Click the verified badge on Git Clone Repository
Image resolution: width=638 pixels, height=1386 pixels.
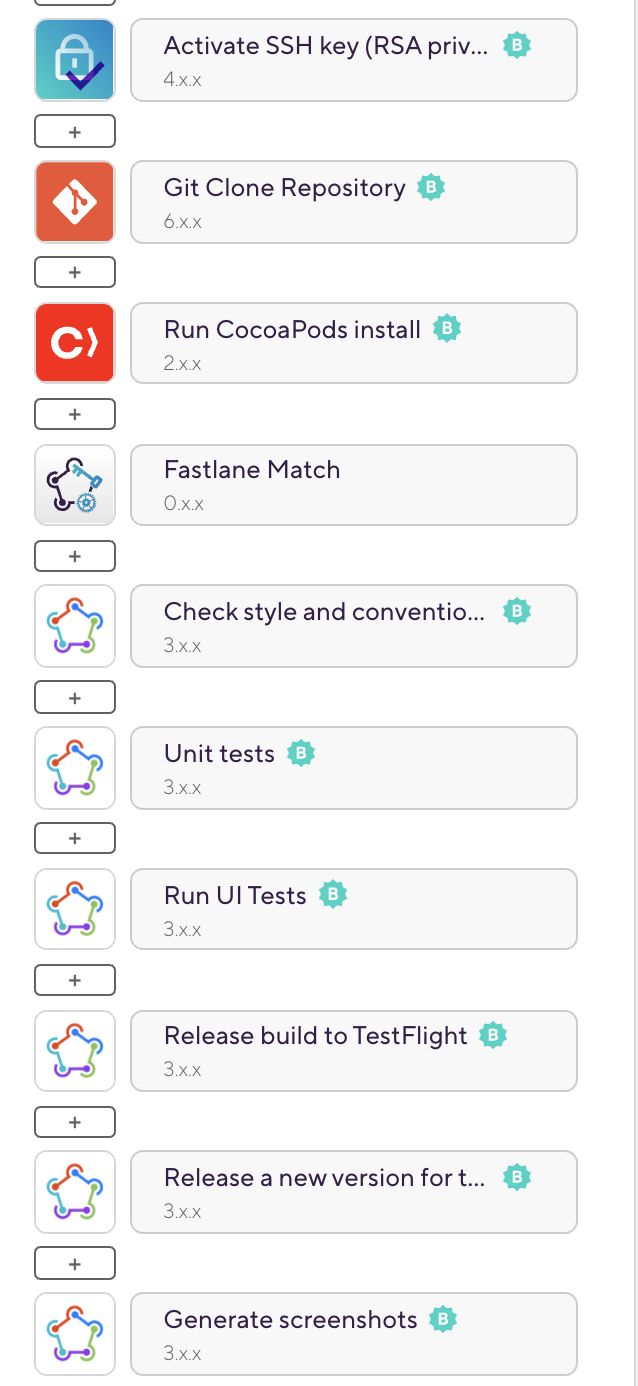(x=431, y=187)
